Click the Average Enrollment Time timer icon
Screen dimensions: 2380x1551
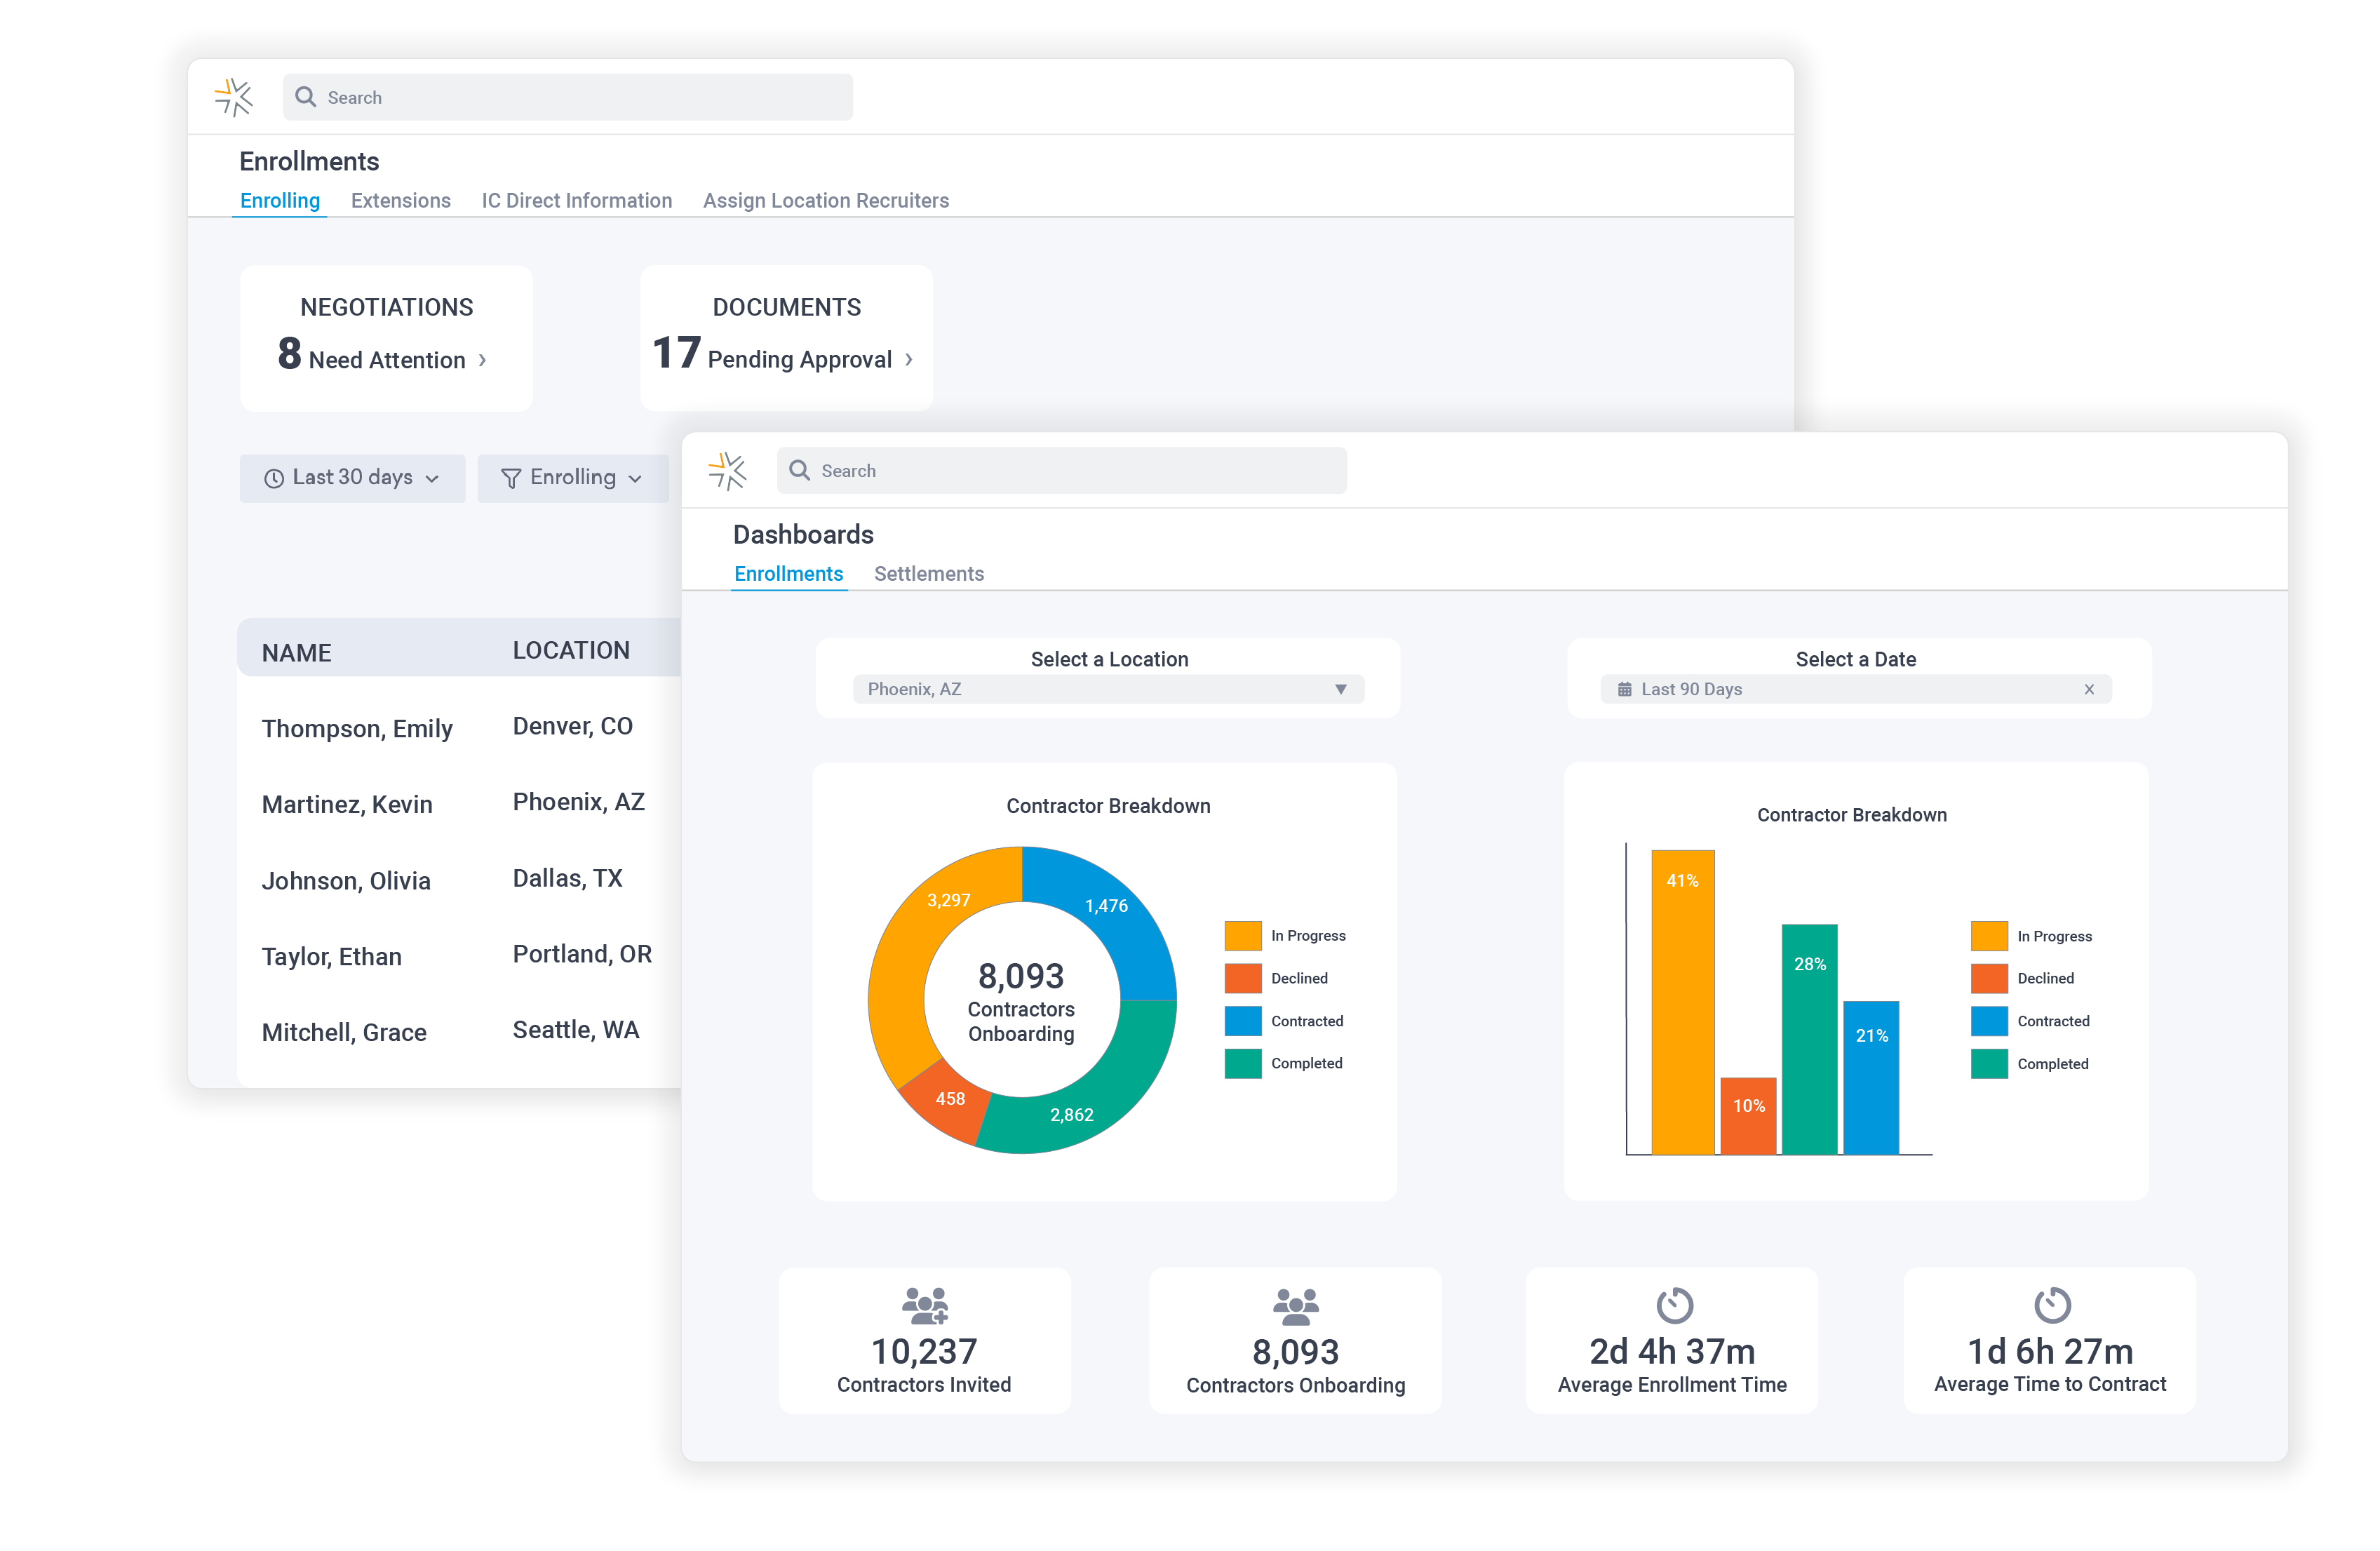1674,1305
